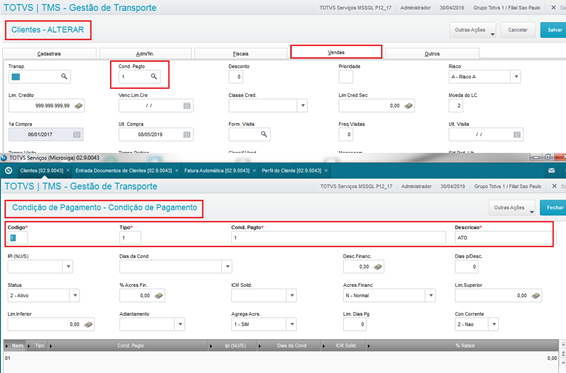
Task: Click the mail envelope icon in tab bar
Action: 551,170
